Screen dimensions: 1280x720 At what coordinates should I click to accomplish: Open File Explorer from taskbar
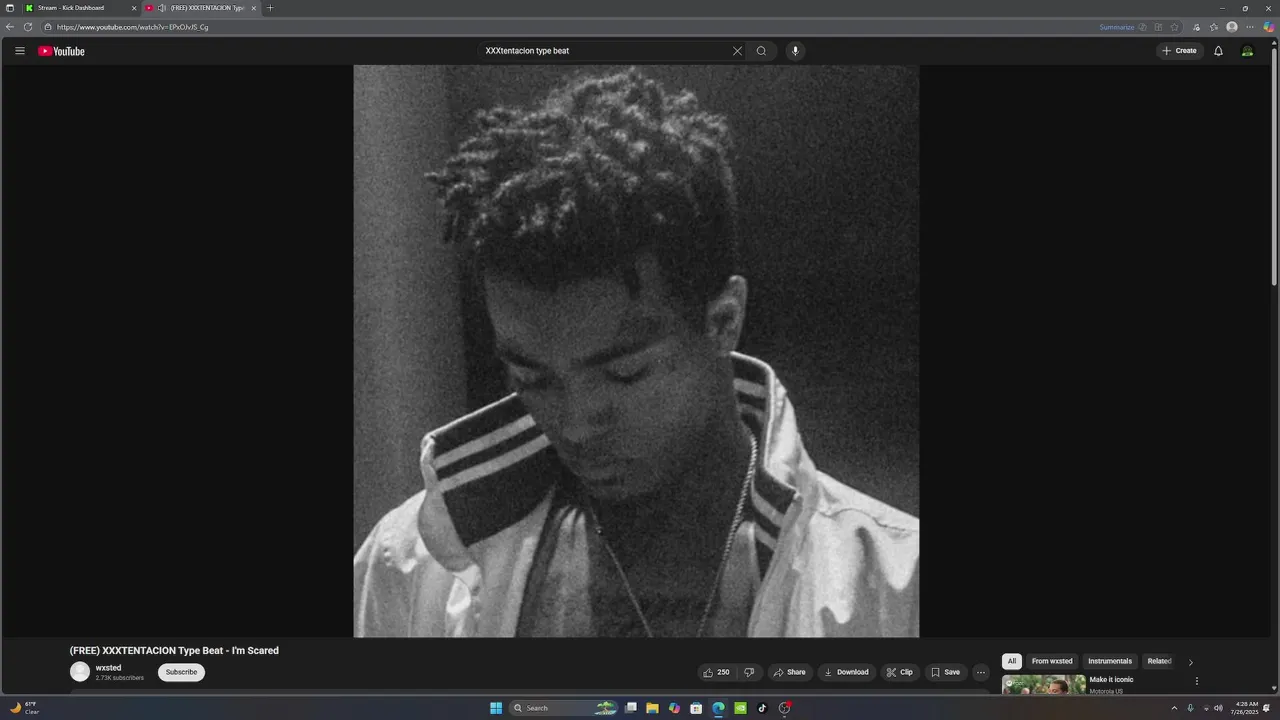click(x=652, y=708)
